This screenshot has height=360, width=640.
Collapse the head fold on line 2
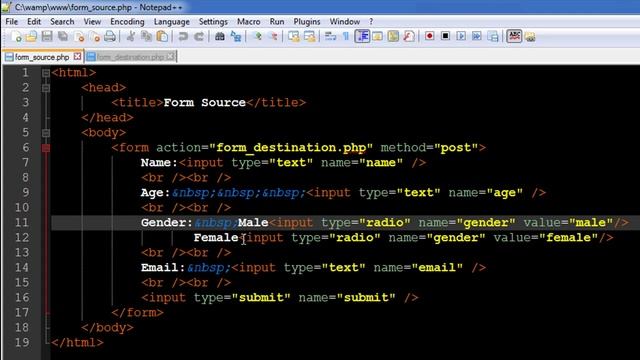46,88
